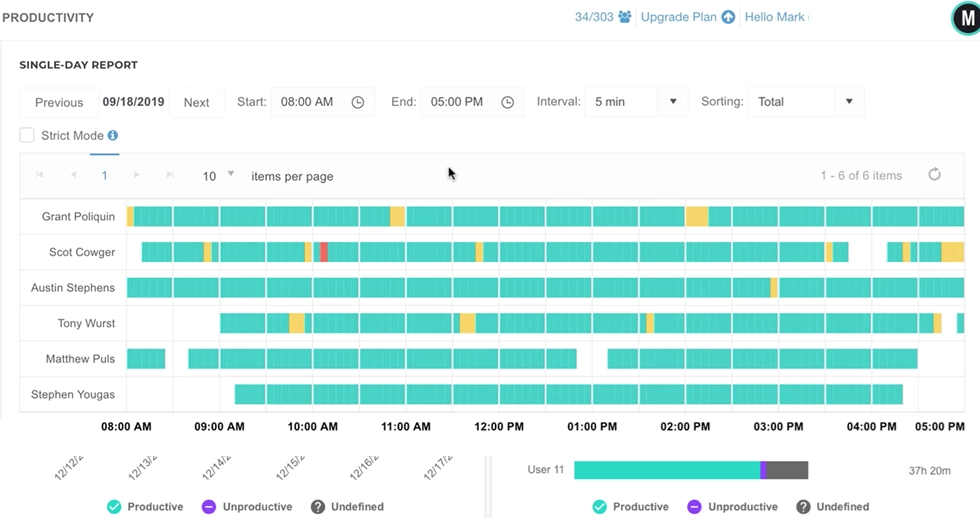Enable the Strict Mode checkbox
Image resolution: width=980 pixels, height=518 pixels.
click(x=27, y=135)
